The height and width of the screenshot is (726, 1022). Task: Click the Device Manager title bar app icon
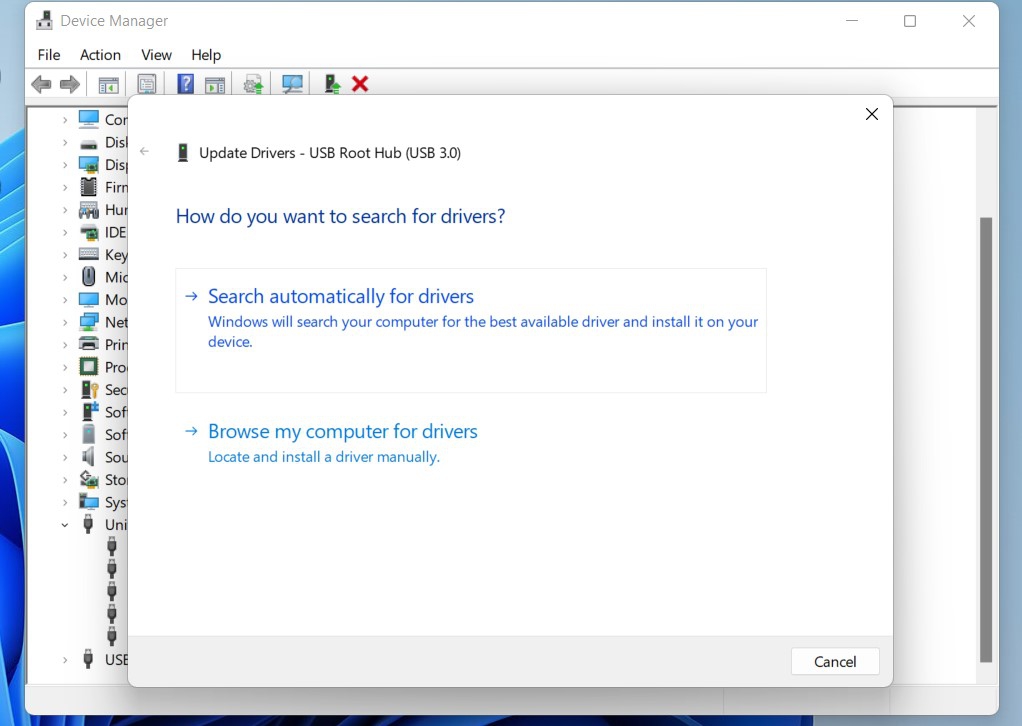[x=44, y=20]
